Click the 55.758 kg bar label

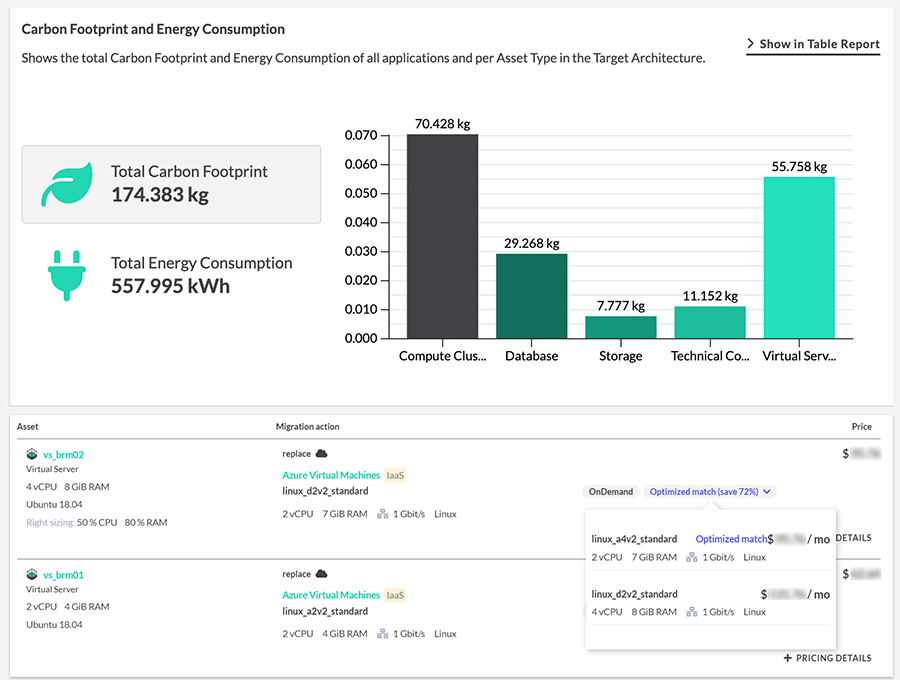tap(799, 166)
